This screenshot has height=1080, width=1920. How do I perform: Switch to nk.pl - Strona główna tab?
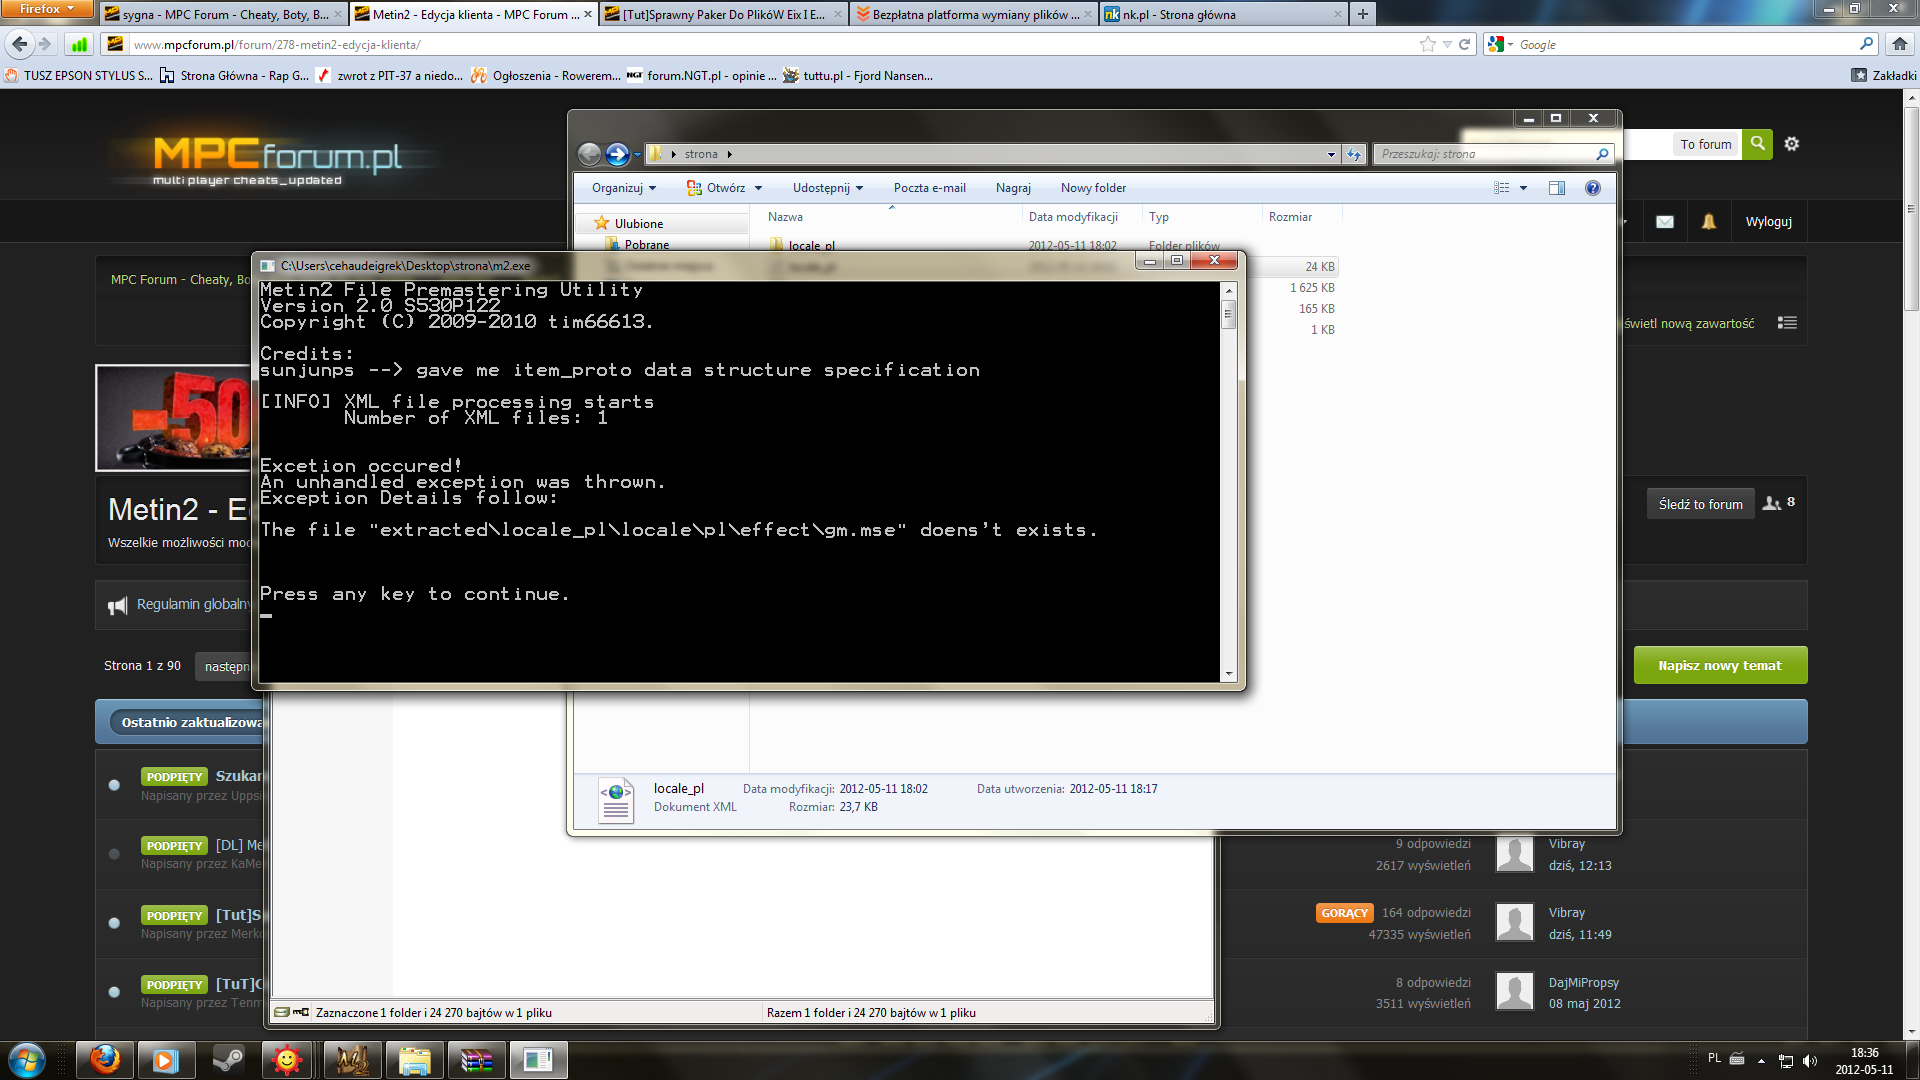pyautogui.click(x=1222, y=14)
